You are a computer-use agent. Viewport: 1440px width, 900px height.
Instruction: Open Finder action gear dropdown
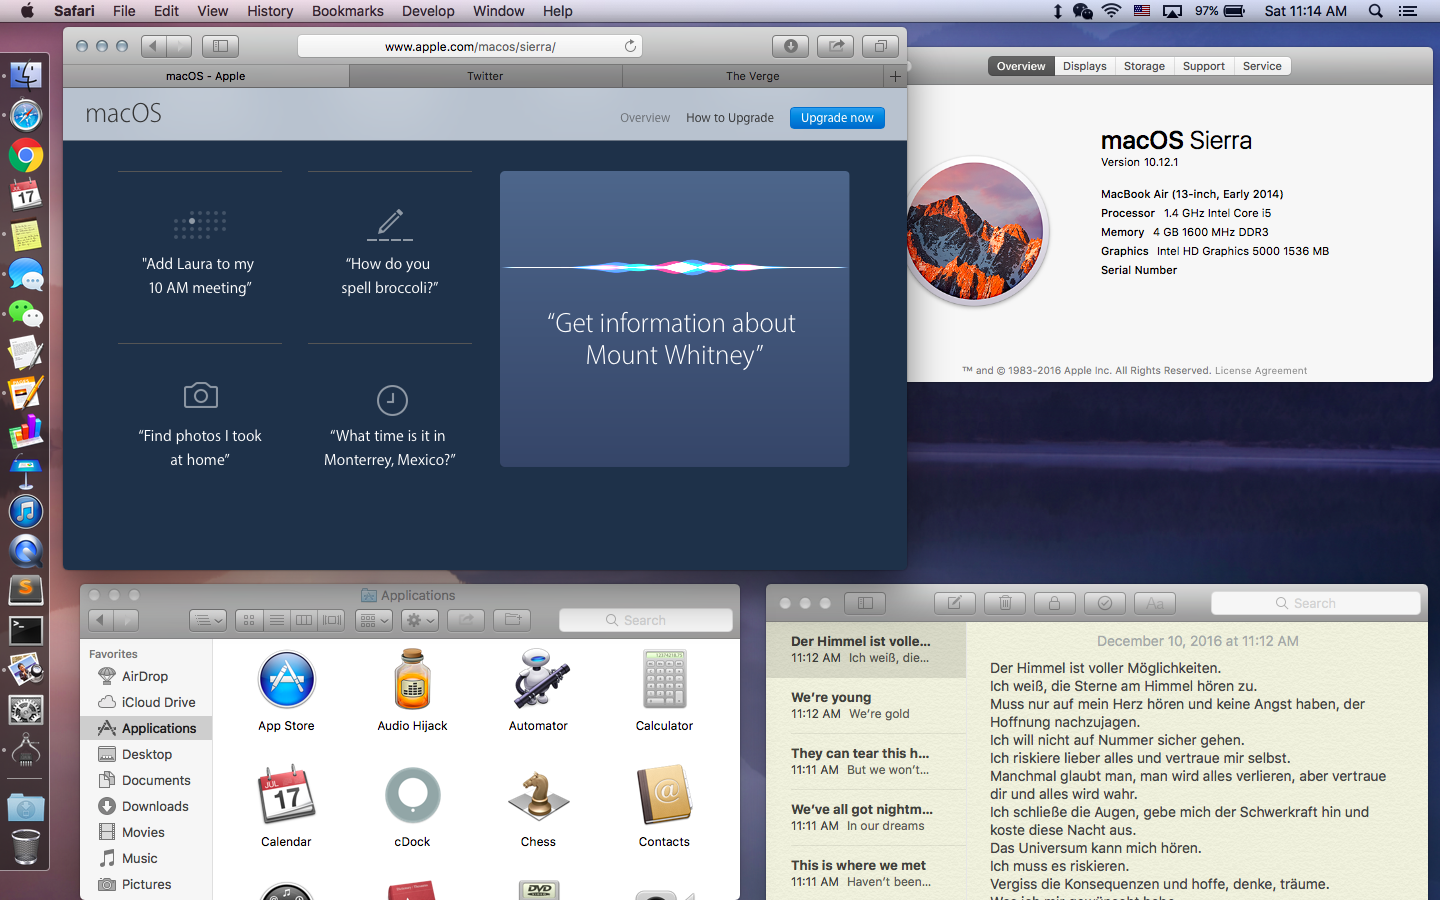(x=419, y=620)
